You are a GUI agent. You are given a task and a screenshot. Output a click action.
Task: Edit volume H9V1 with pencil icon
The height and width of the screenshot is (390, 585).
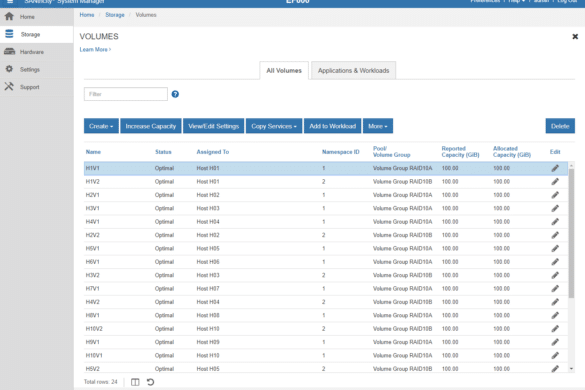tap(555, 342)
